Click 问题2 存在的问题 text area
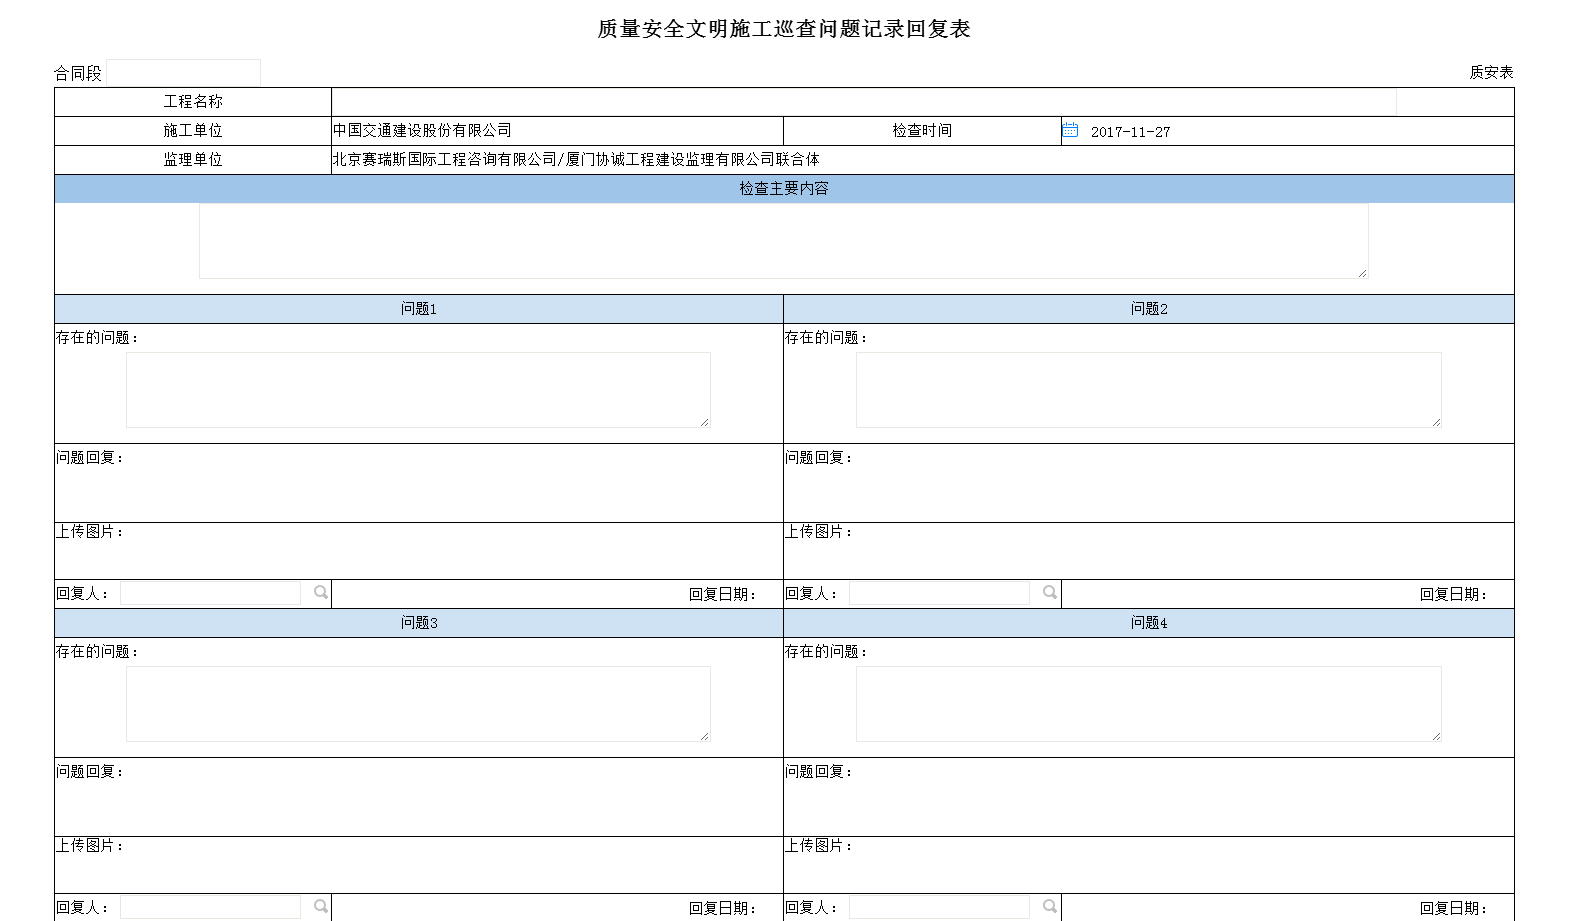The height and width of the screenshot is (921, 1593). click(x=1148, y=390)
